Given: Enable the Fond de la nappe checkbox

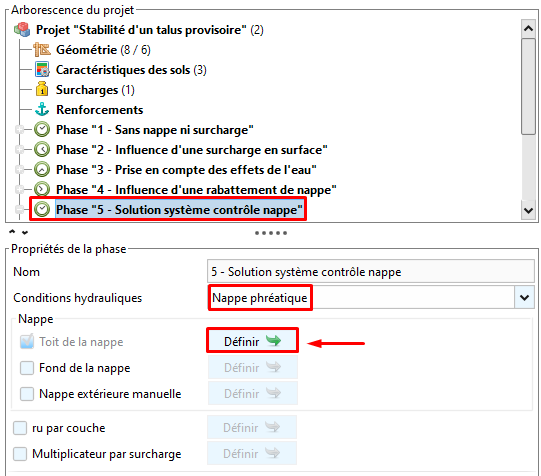Looking at the screenshot, I should (x=27, y=368).
